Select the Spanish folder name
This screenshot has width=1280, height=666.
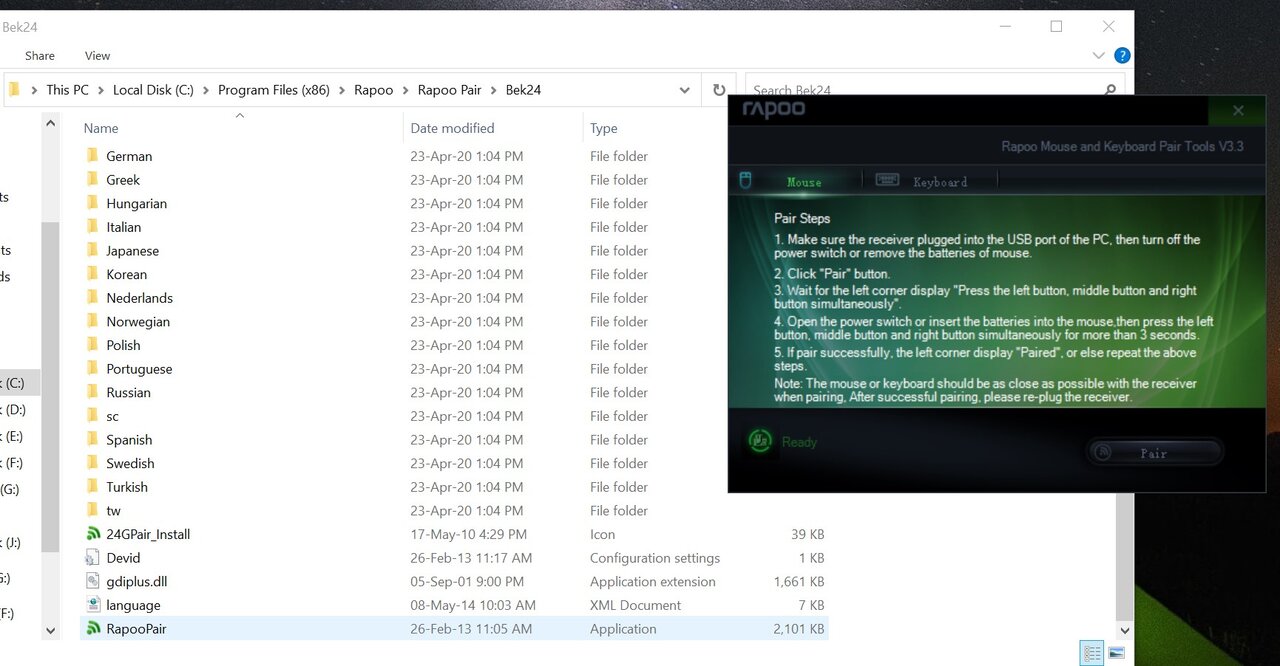point(129,440)
